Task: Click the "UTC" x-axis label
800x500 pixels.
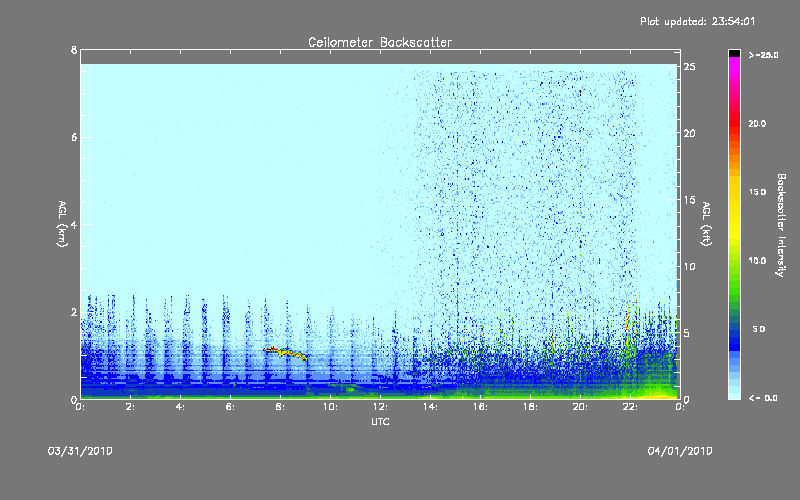Action: [380, 421]
